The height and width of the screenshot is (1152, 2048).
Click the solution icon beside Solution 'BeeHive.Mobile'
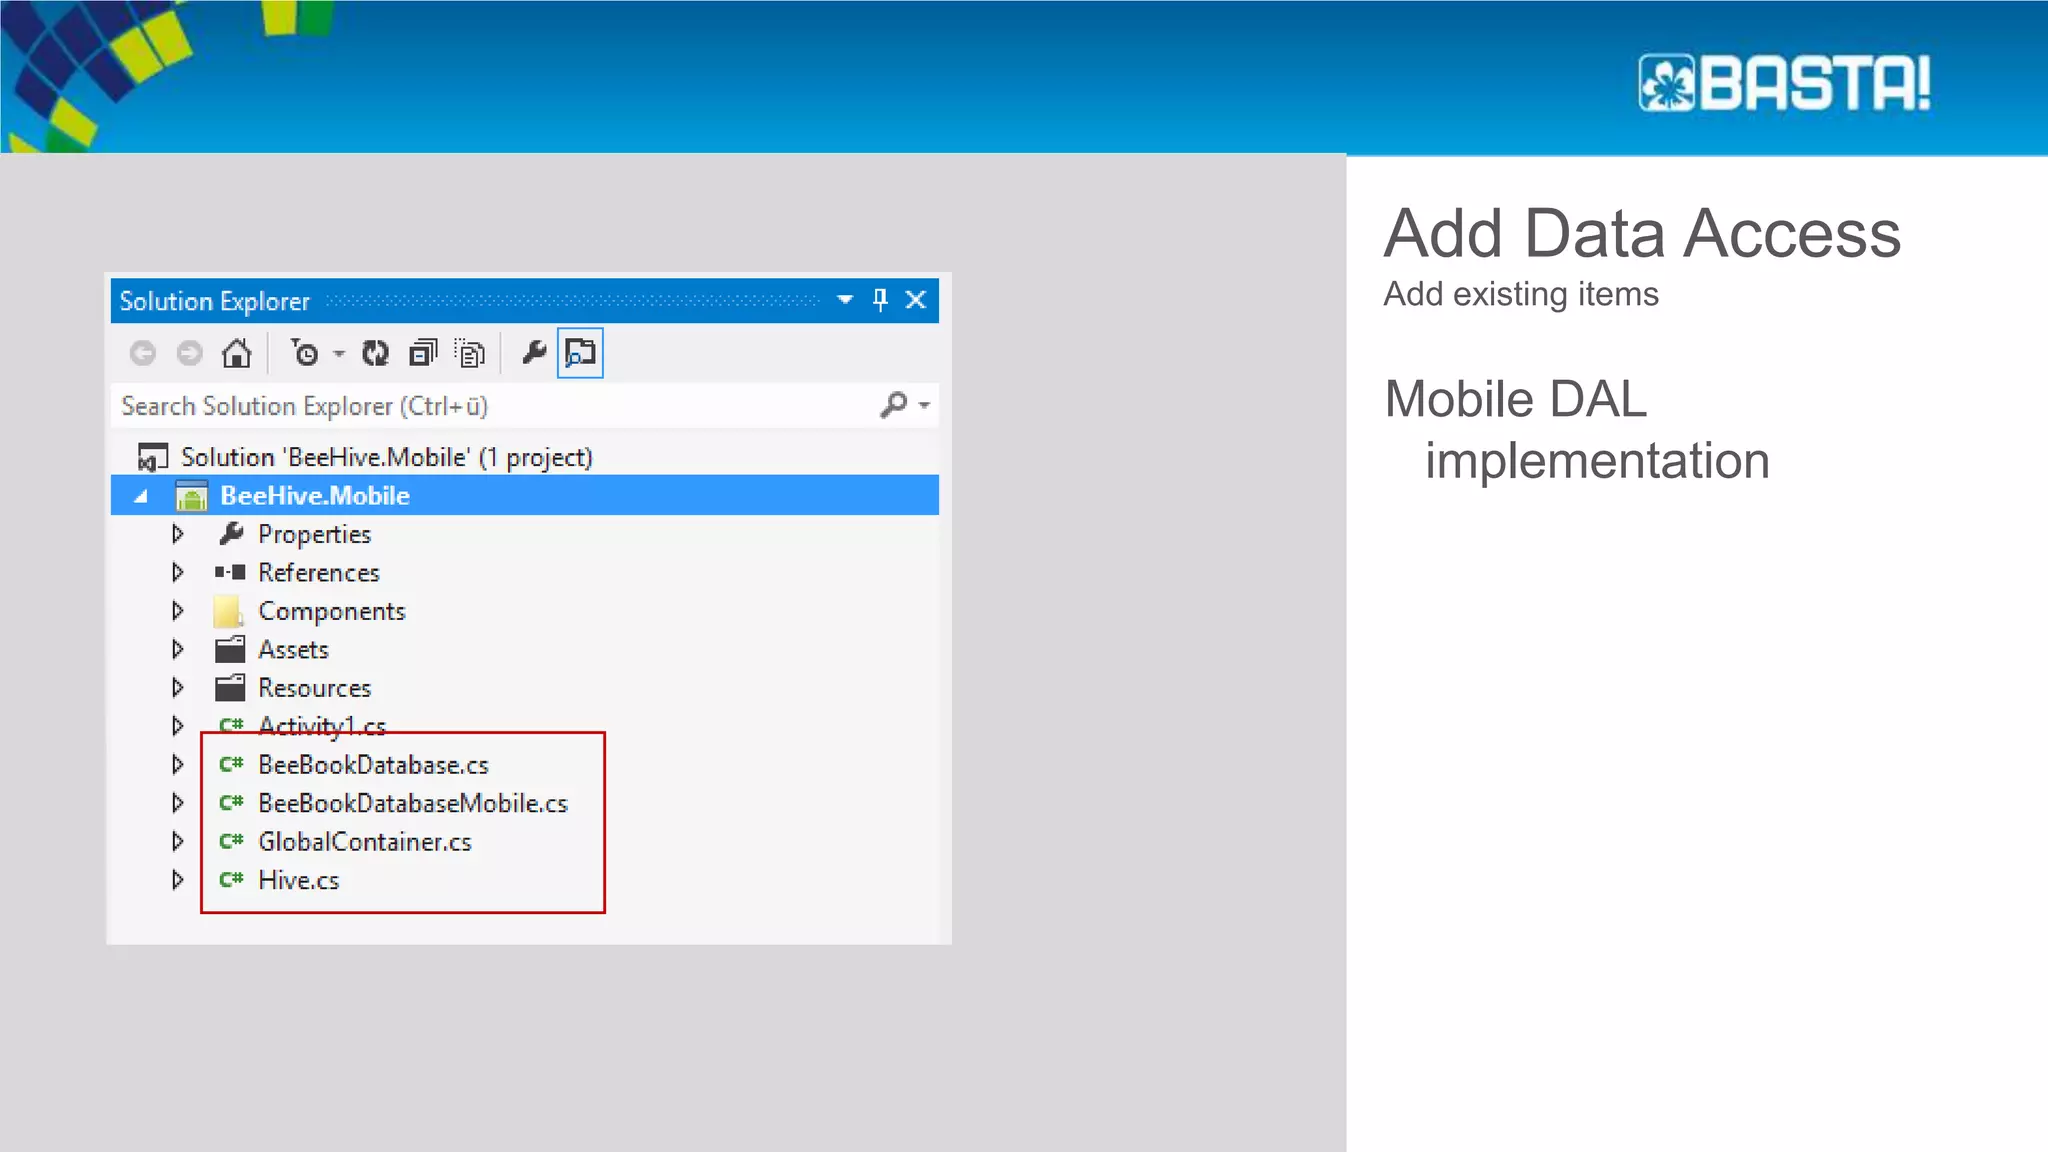coord(153,458)
